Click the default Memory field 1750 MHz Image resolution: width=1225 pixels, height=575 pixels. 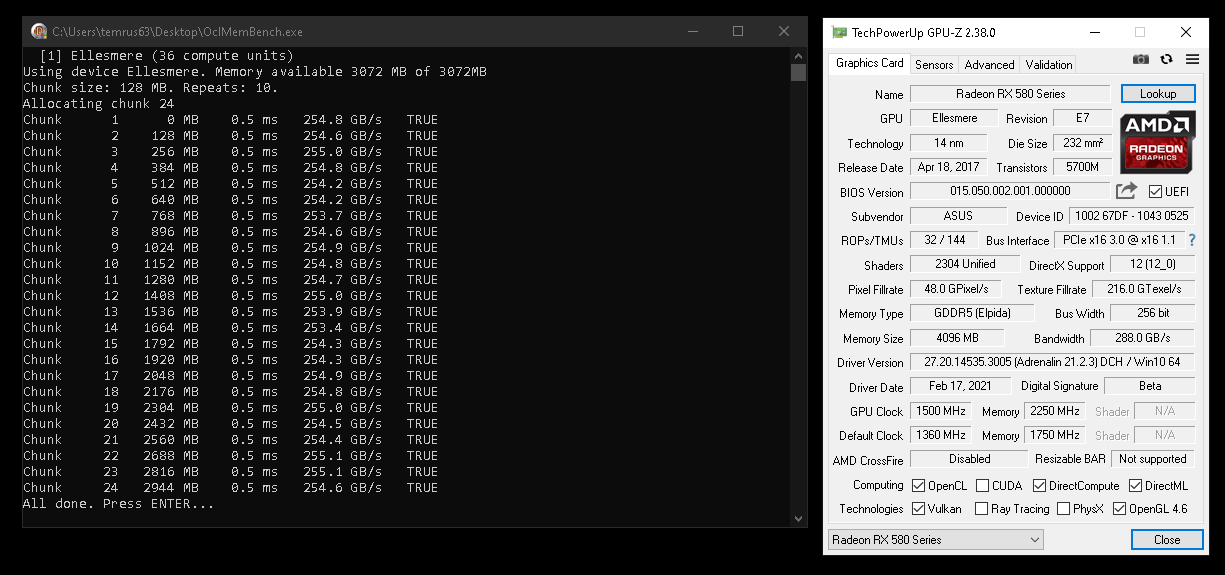(1054, 435)
